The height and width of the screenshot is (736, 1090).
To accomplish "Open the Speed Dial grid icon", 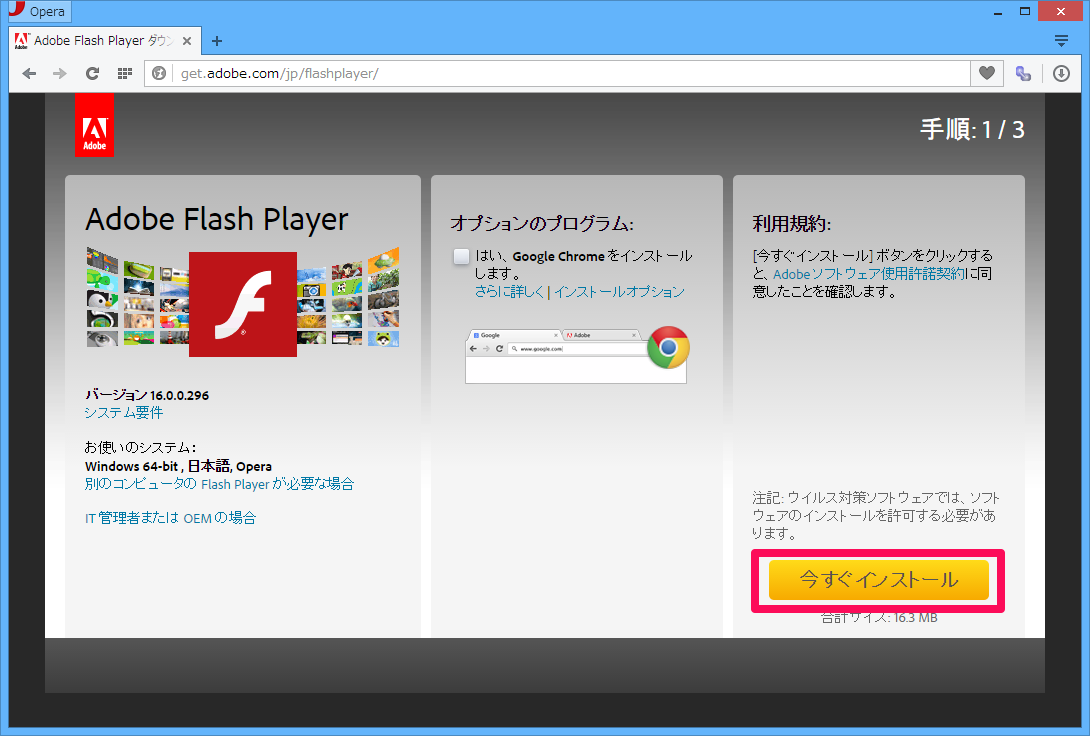I will tap(124, 73).
